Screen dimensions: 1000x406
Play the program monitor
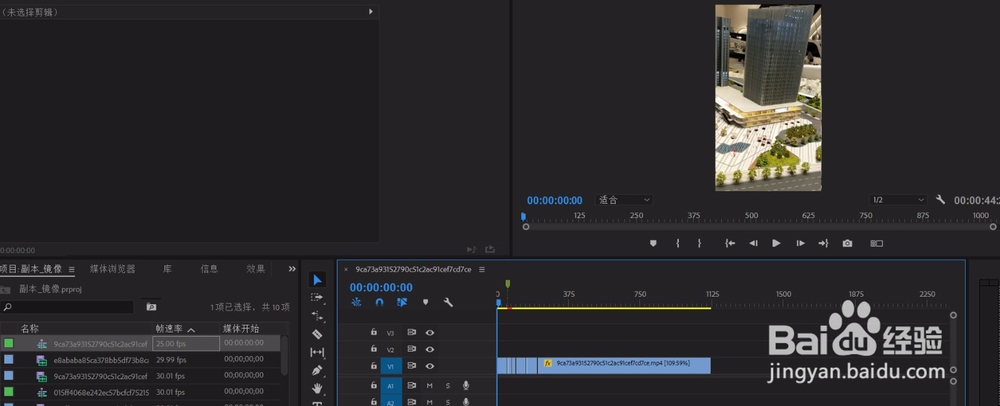tap(776, 243)
